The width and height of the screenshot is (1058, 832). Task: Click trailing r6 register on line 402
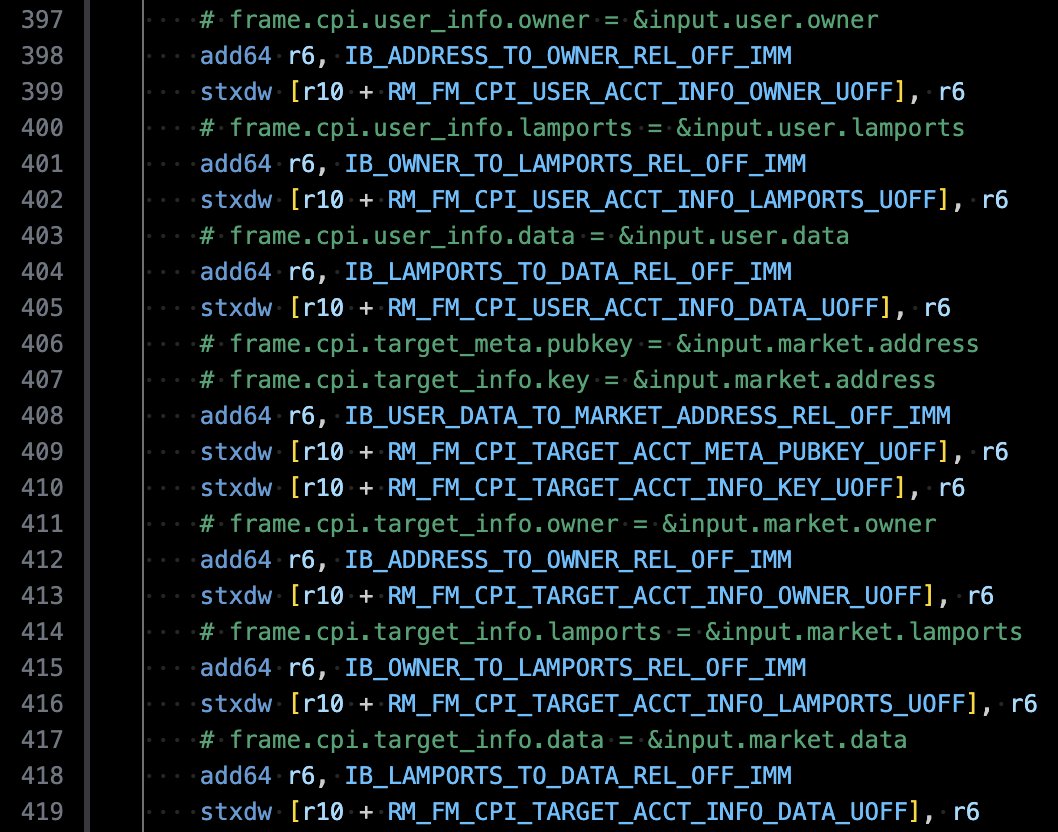(995, 200)
